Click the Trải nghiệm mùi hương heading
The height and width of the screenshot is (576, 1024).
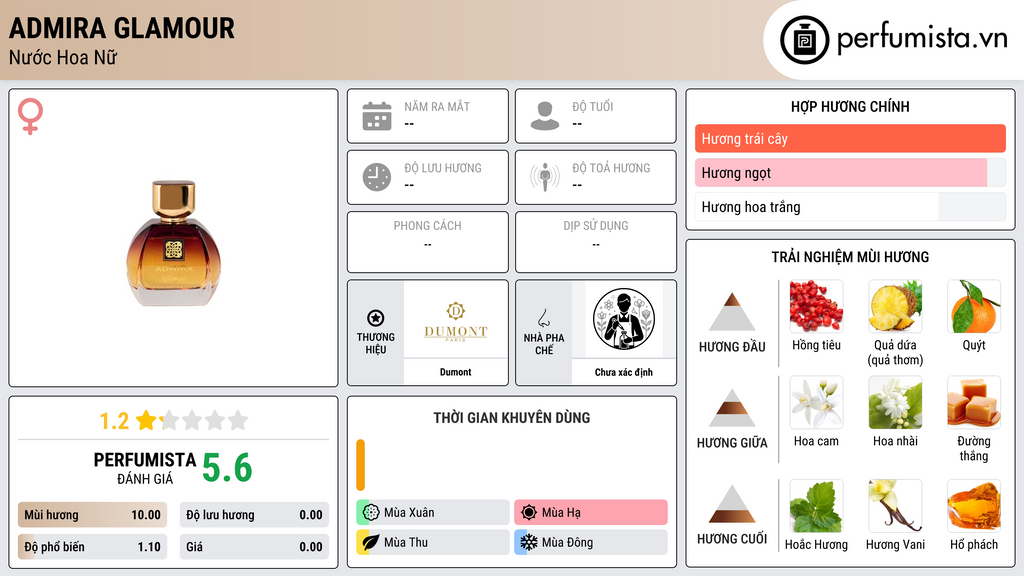850,257
